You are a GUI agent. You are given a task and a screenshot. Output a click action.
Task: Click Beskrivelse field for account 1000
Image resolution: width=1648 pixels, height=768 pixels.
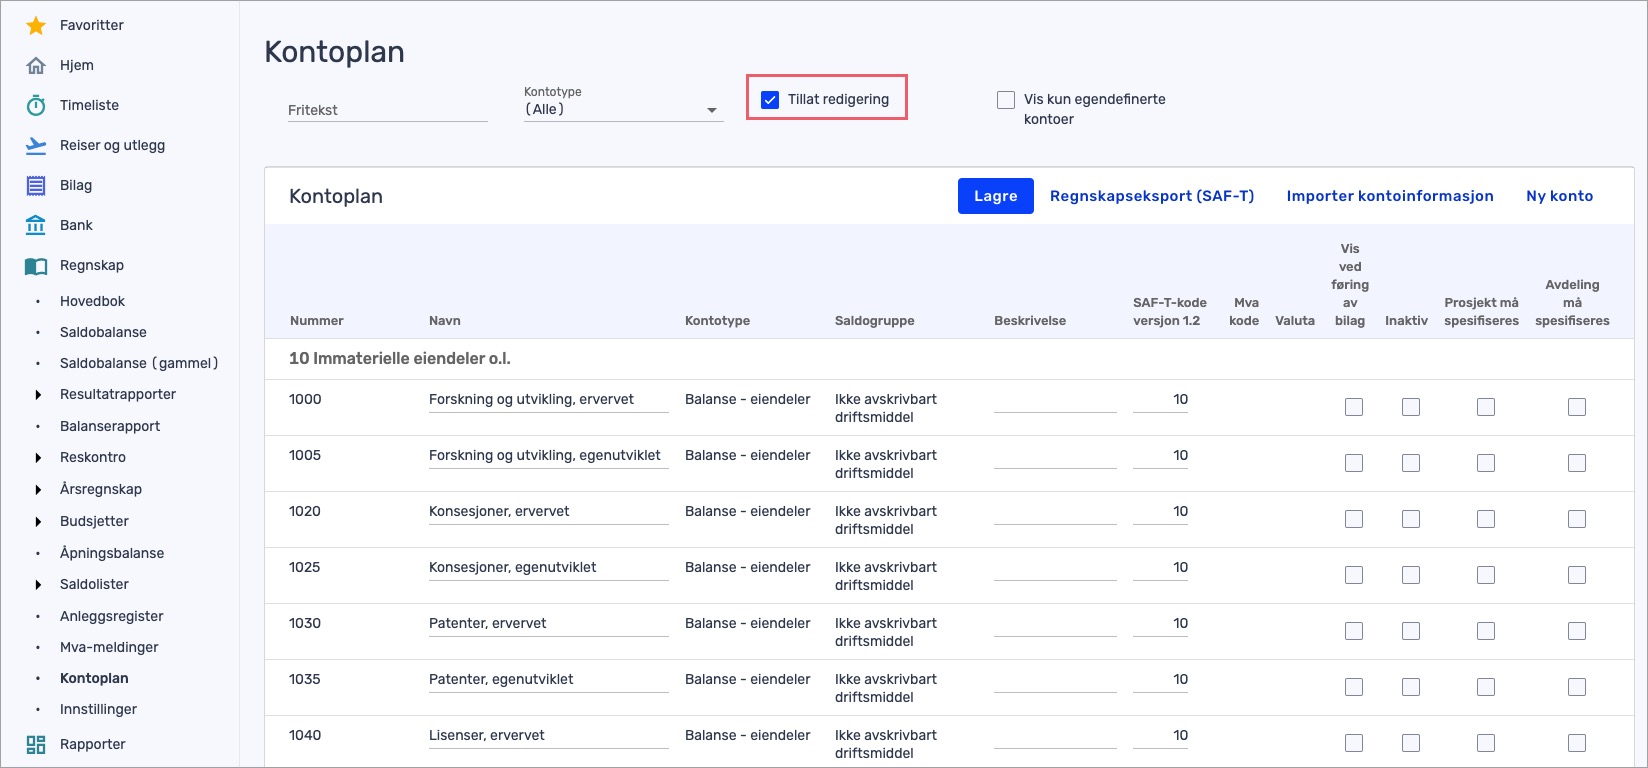(1055, 400)
